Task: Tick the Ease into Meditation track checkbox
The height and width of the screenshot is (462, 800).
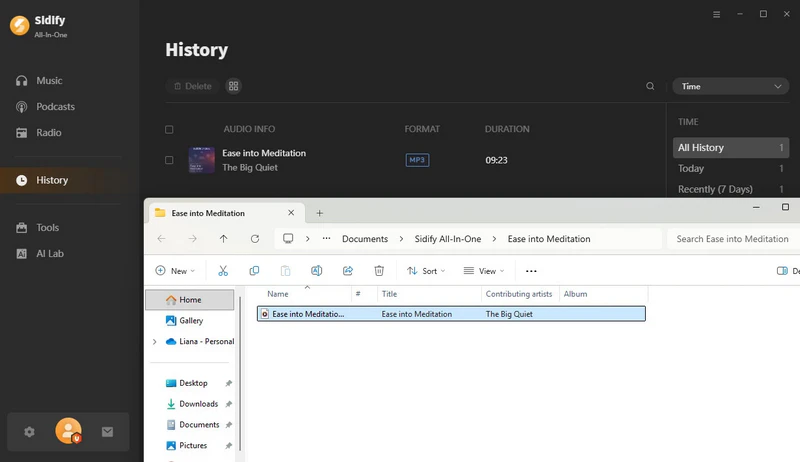Action: click(169, 160)
